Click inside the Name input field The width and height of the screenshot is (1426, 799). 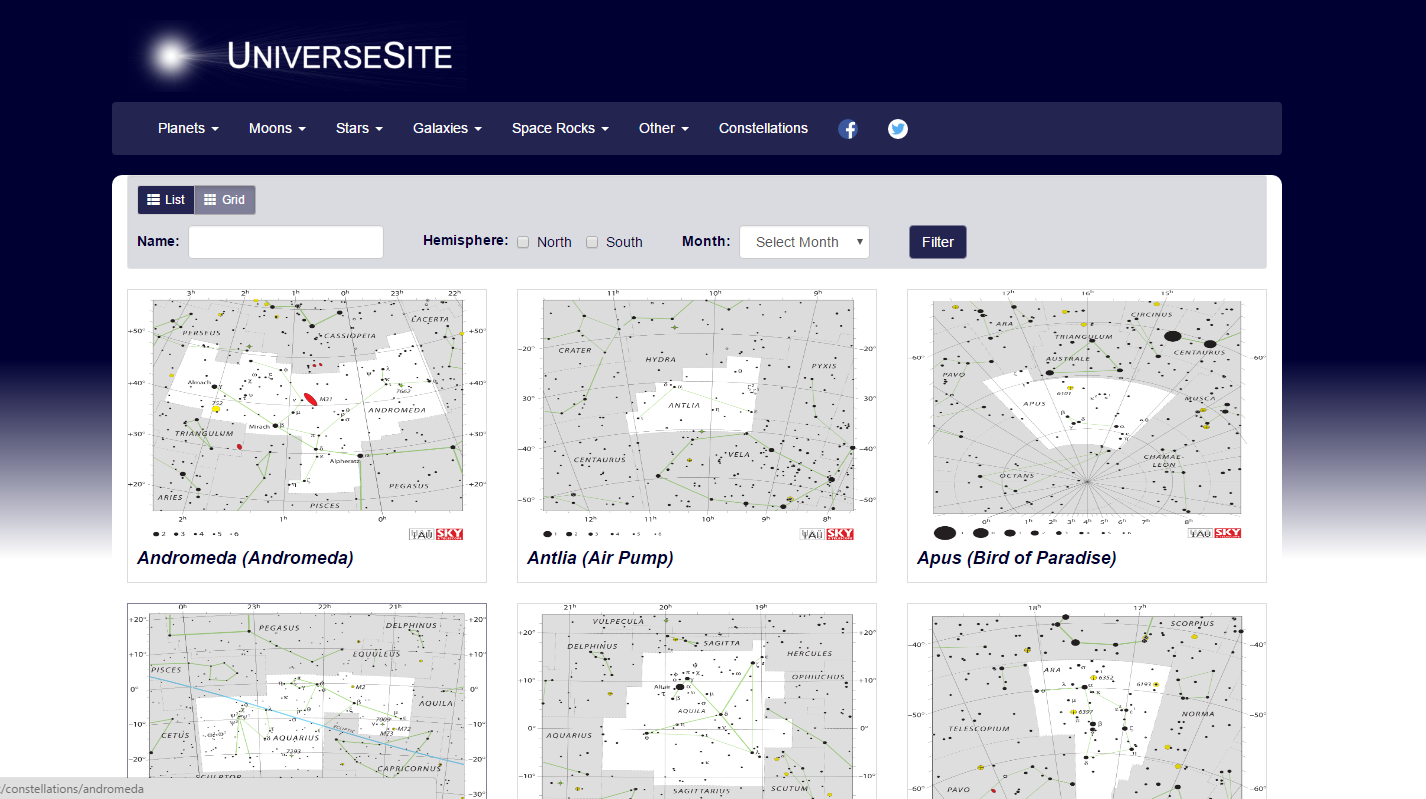(285, 241)
